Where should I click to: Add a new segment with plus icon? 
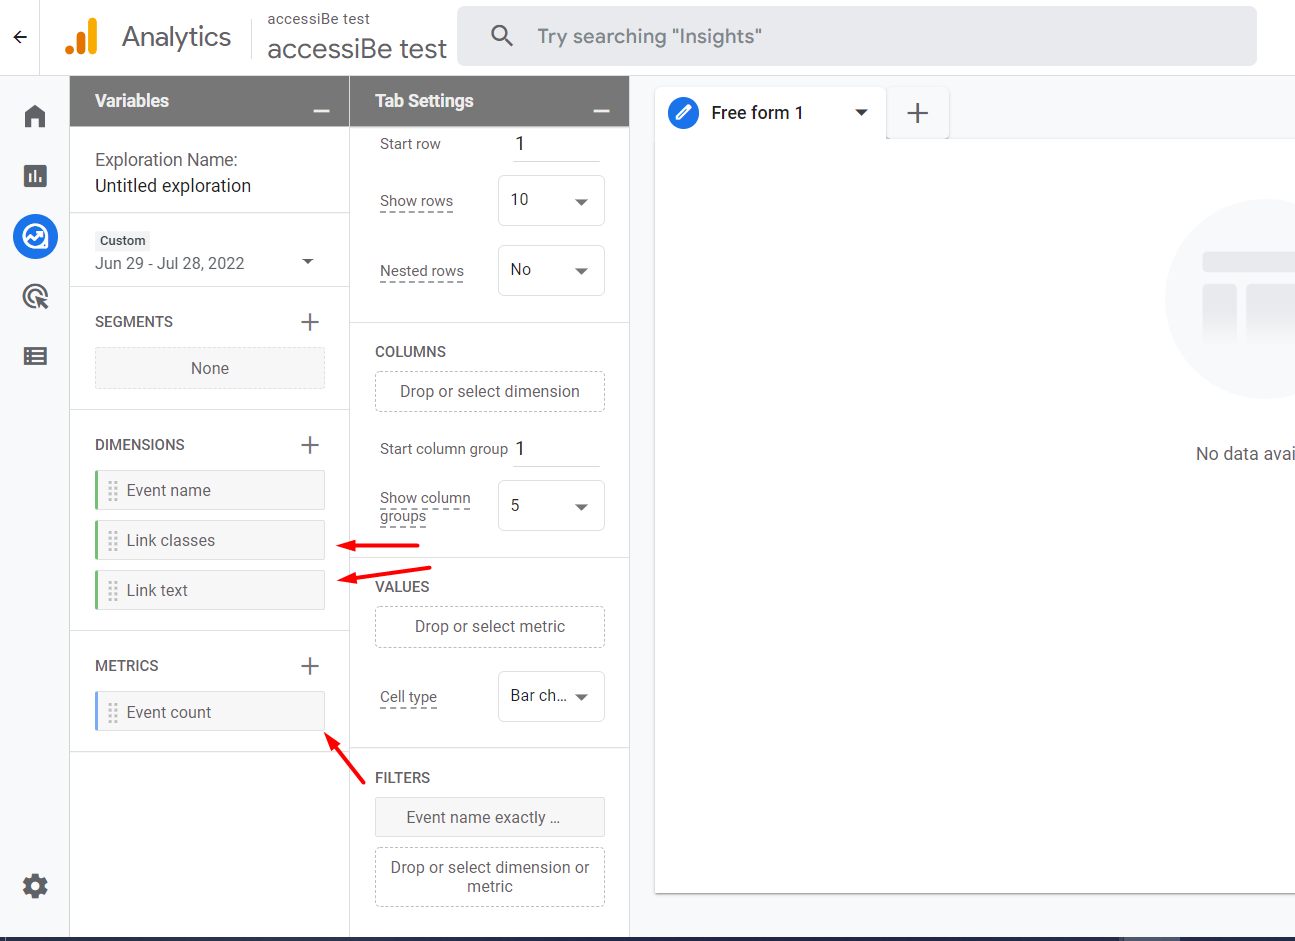click(310, 322)
